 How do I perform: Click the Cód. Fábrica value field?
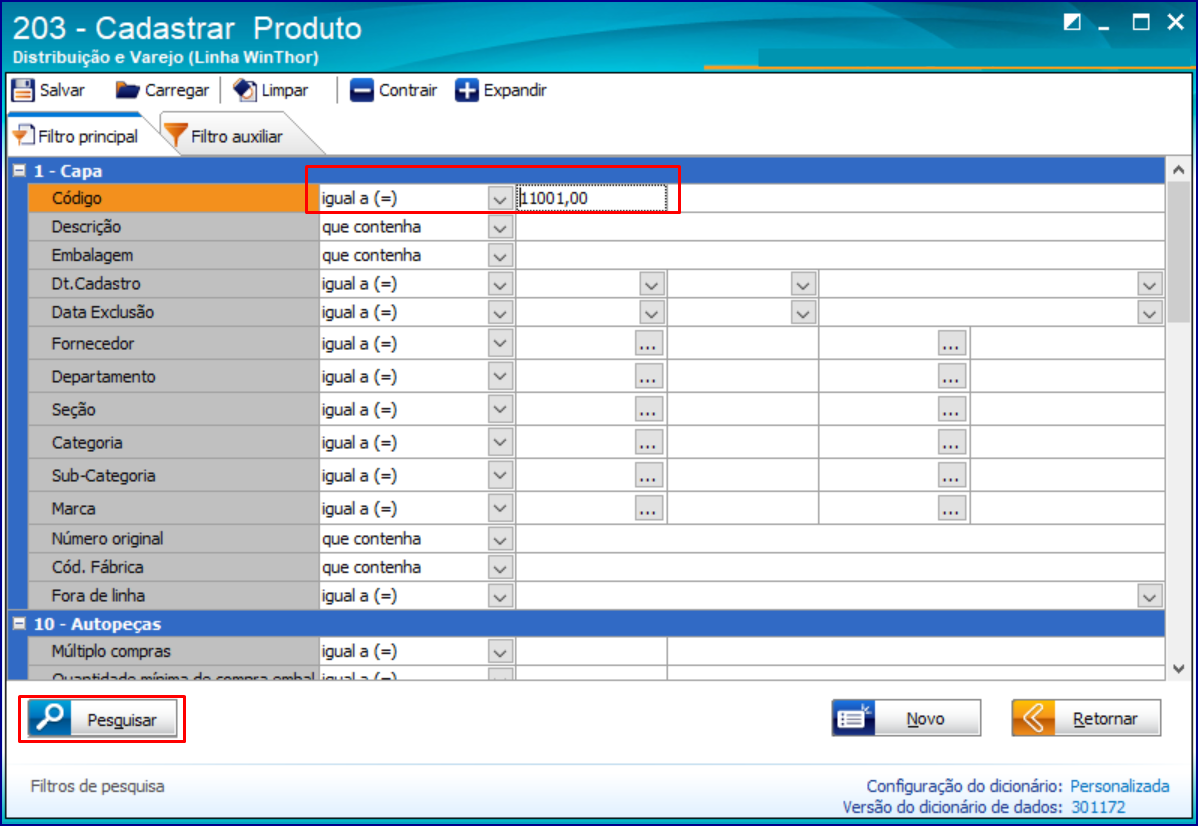[x=840, y=568]
